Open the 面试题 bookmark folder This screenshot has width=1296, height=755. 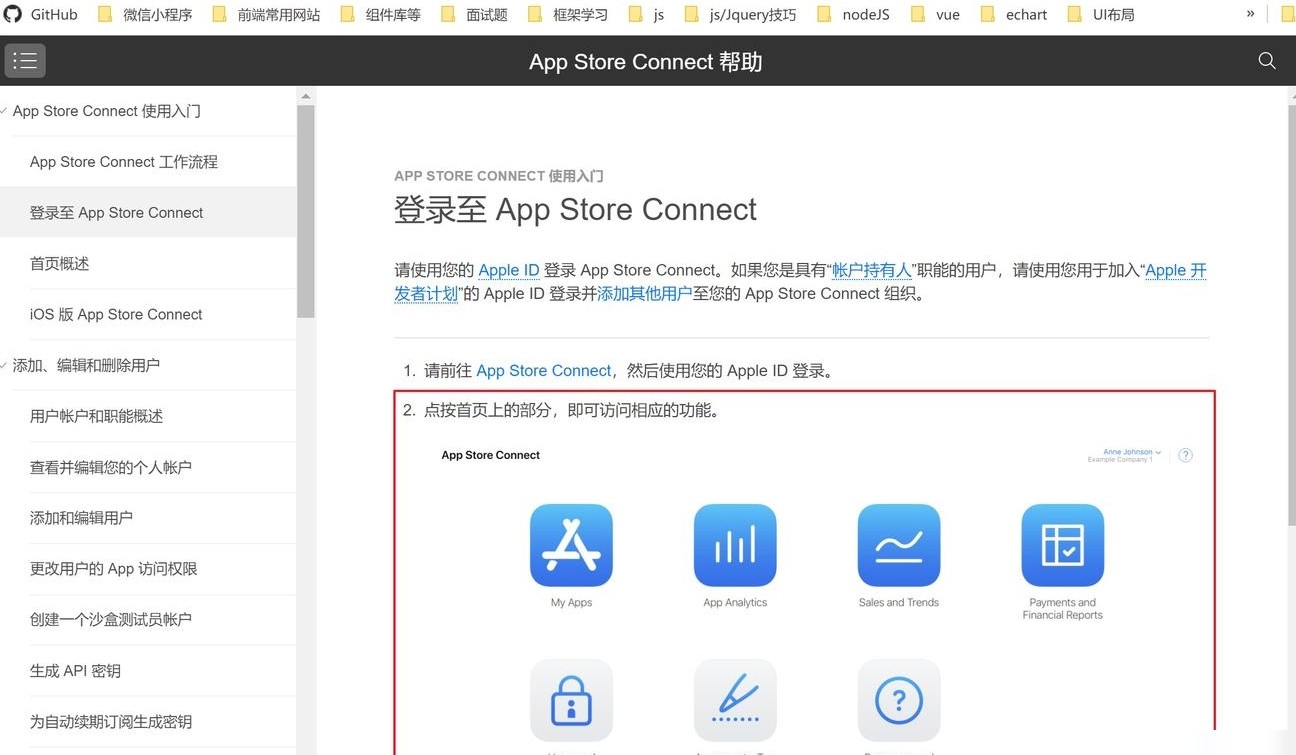click(474, 15)
